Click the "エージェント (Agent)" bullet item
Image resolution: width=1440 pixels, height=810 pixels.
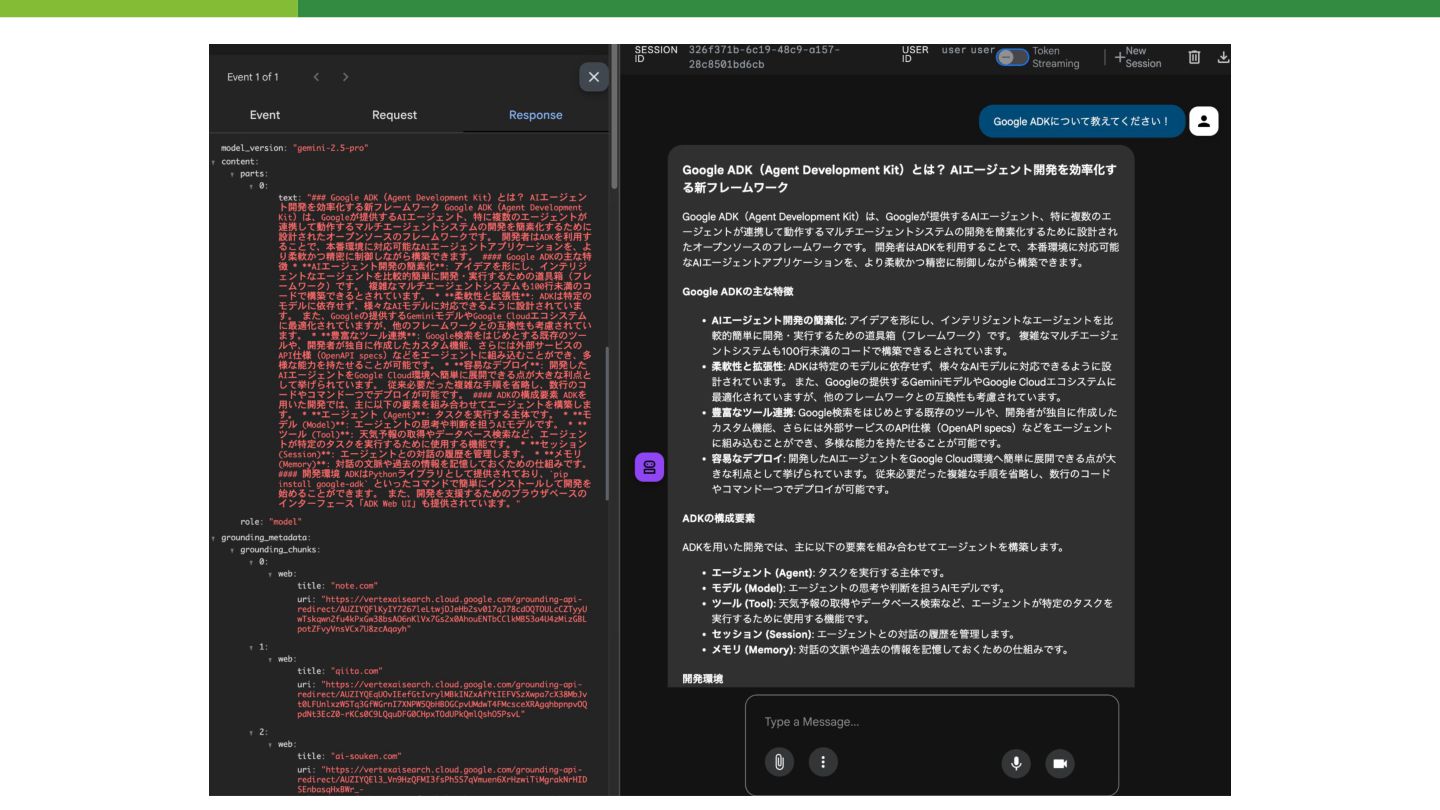coord(829,572)
